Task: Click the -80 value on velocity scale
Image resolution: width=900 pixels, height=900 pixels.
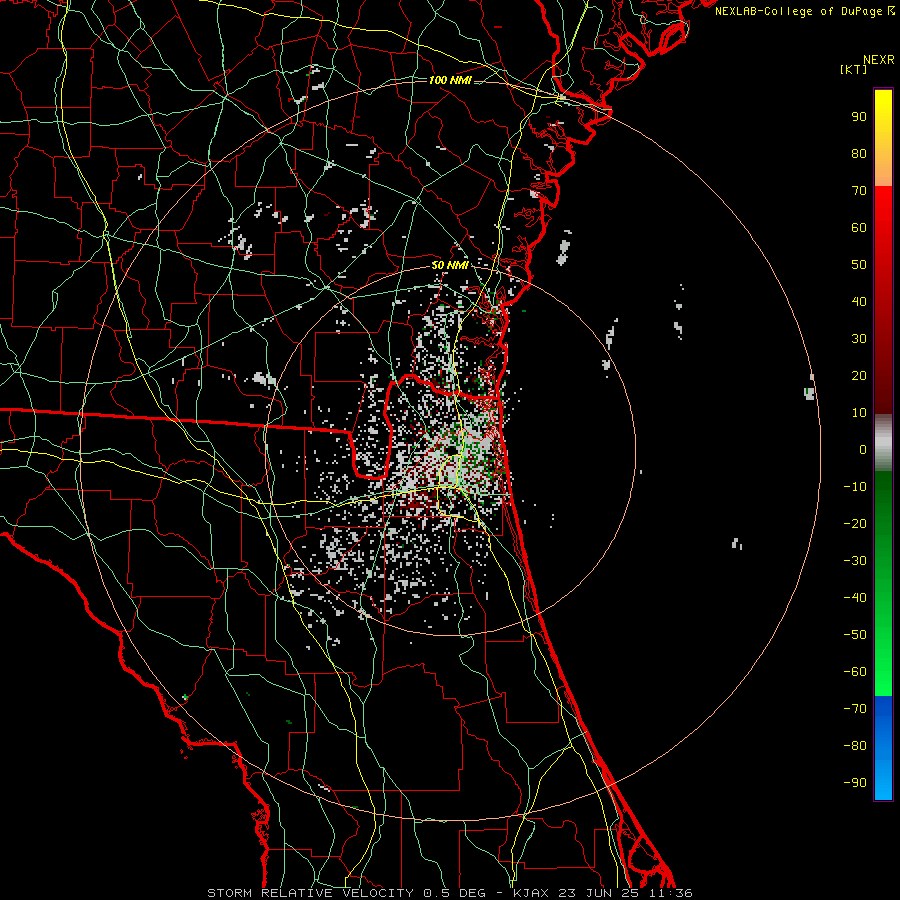Action: [855, 746]
